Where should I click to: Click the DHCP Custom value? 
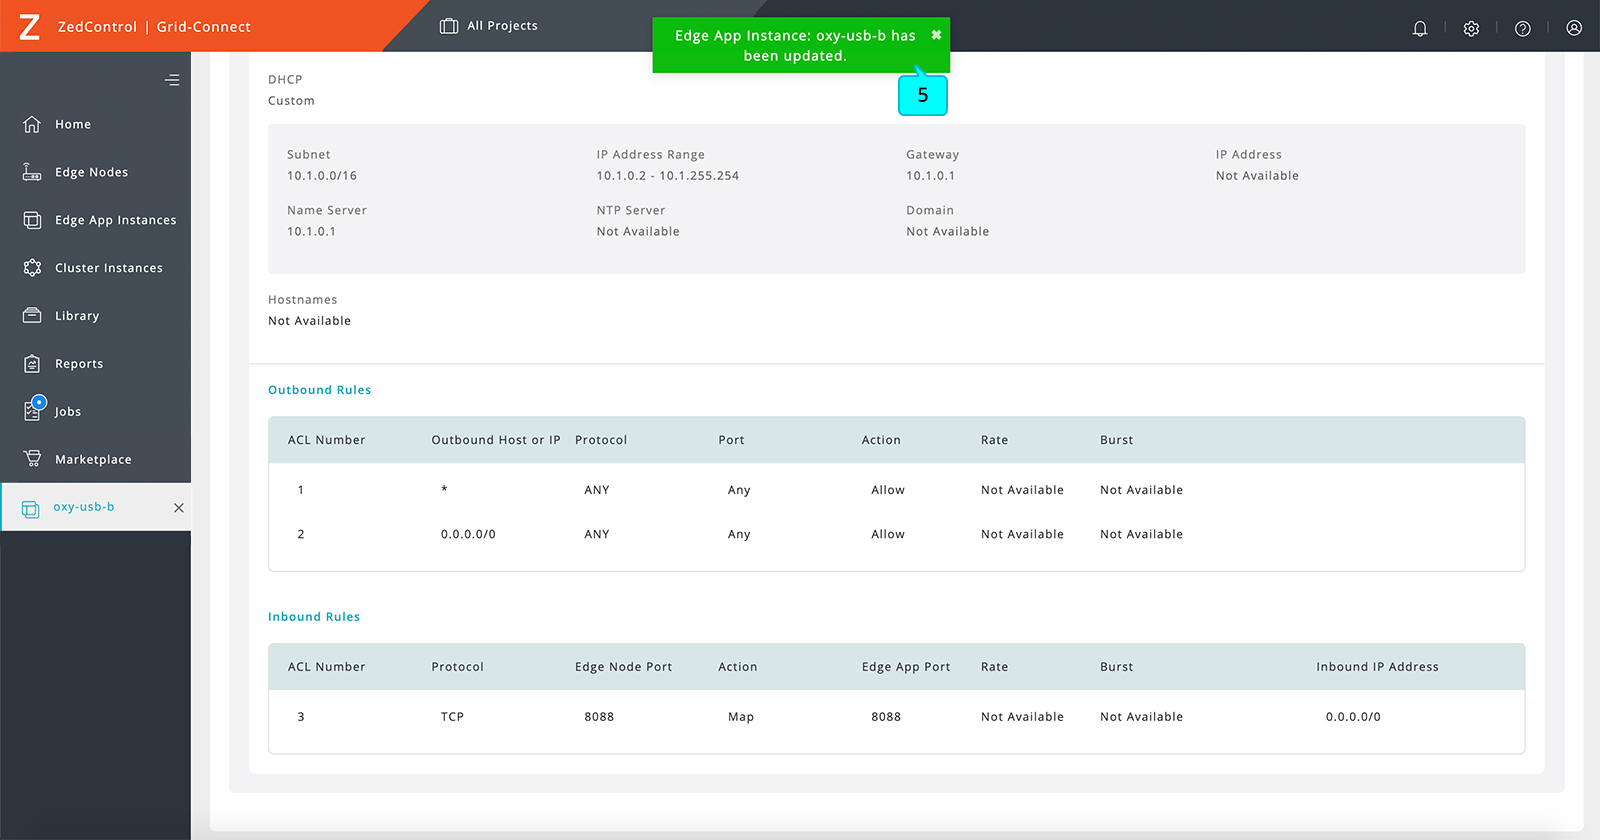click(291, 101)
